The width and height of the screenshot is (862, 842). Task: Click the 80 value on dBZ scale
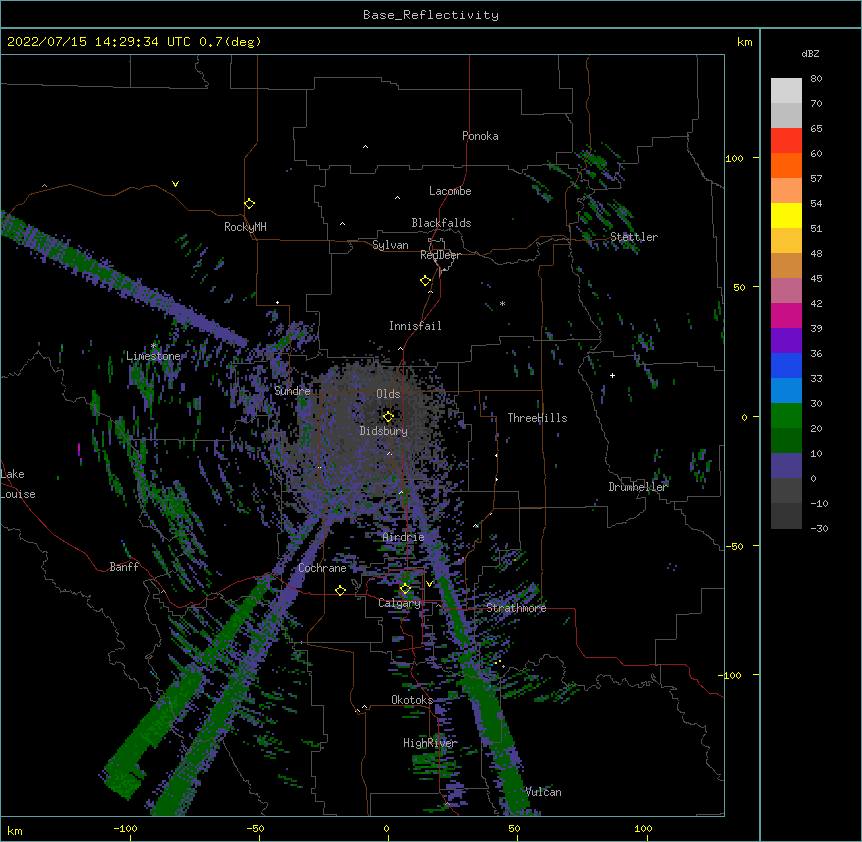[x=816, y=79]
